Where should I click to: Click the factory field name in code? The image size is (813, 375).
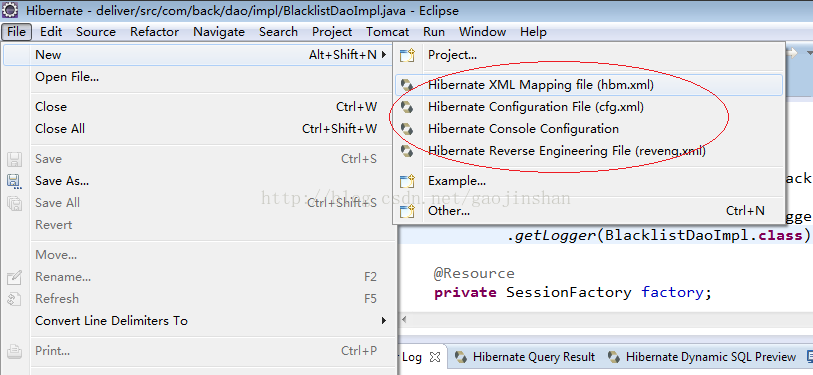(x=672, y=293)
